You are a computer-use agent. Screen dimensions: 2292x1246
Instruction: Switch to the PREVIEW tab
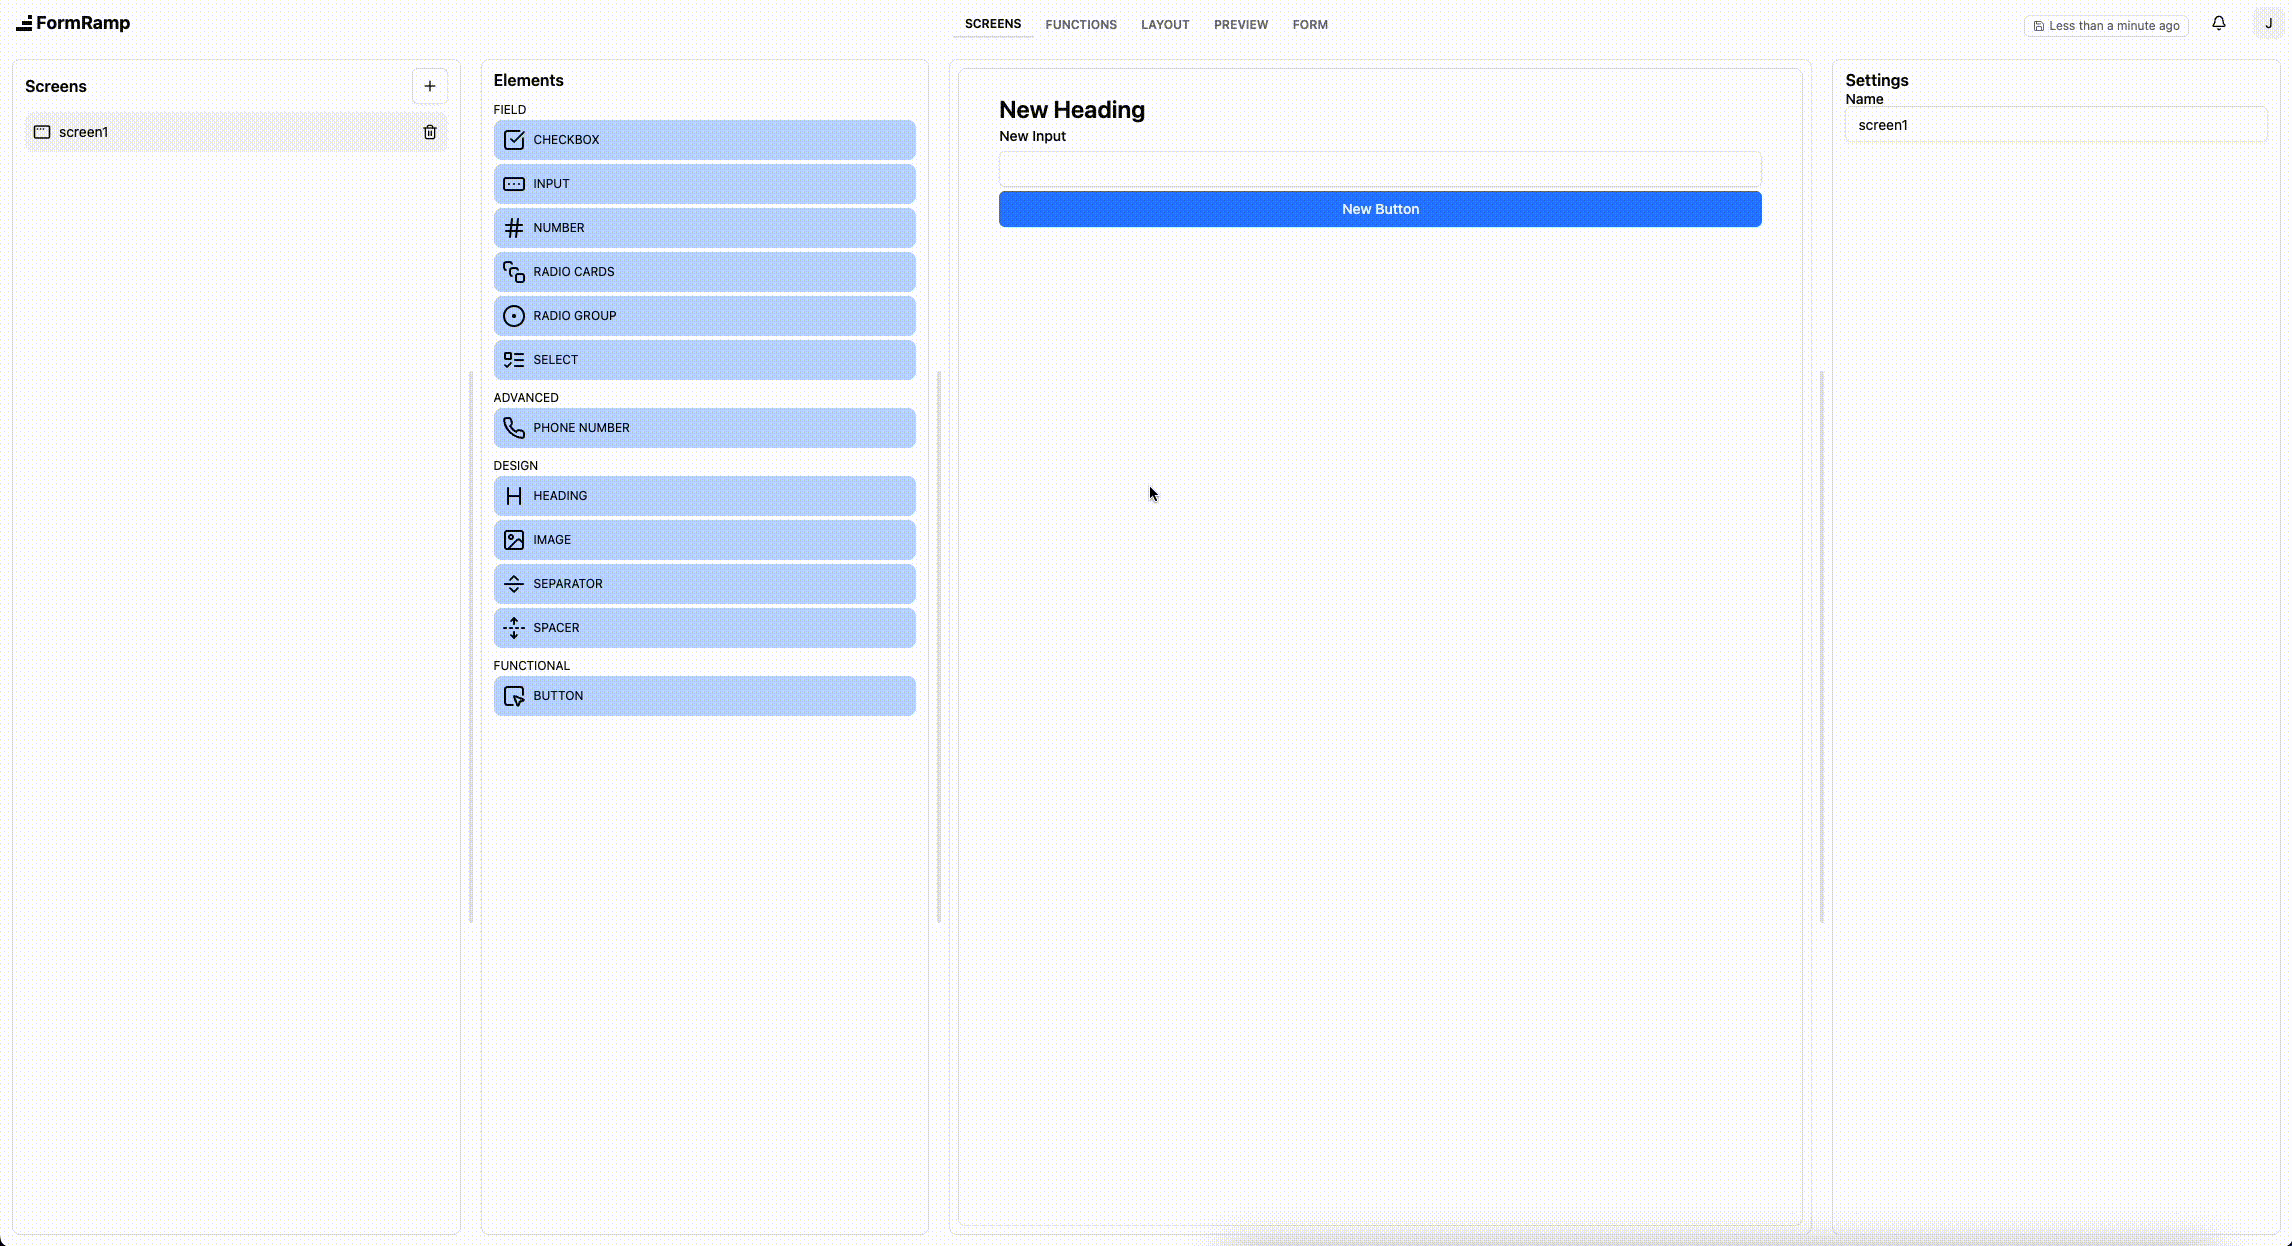pyautogui.click(x=1240, y=24)
